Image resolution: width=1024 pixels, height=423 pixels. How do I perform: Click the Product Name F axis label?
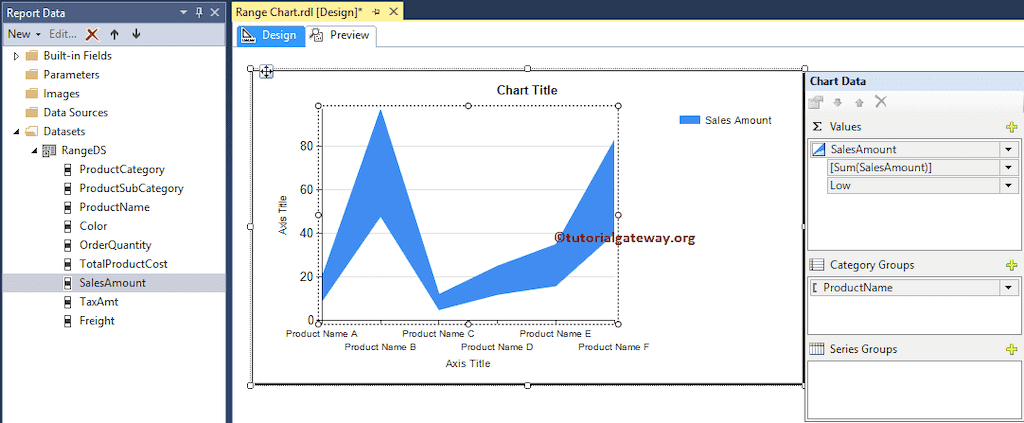point(613,347)
